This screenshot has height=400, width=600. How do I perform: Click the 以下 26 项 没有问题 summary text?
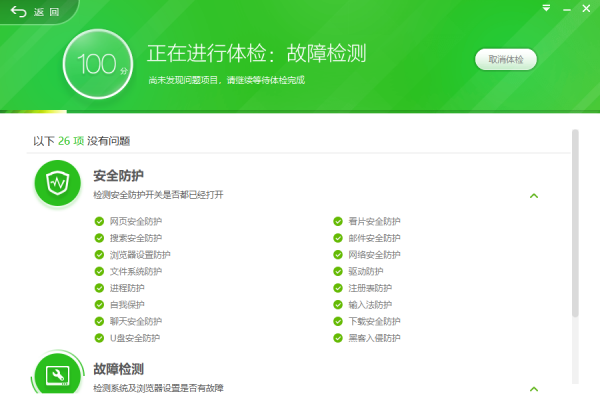[82, 141]
